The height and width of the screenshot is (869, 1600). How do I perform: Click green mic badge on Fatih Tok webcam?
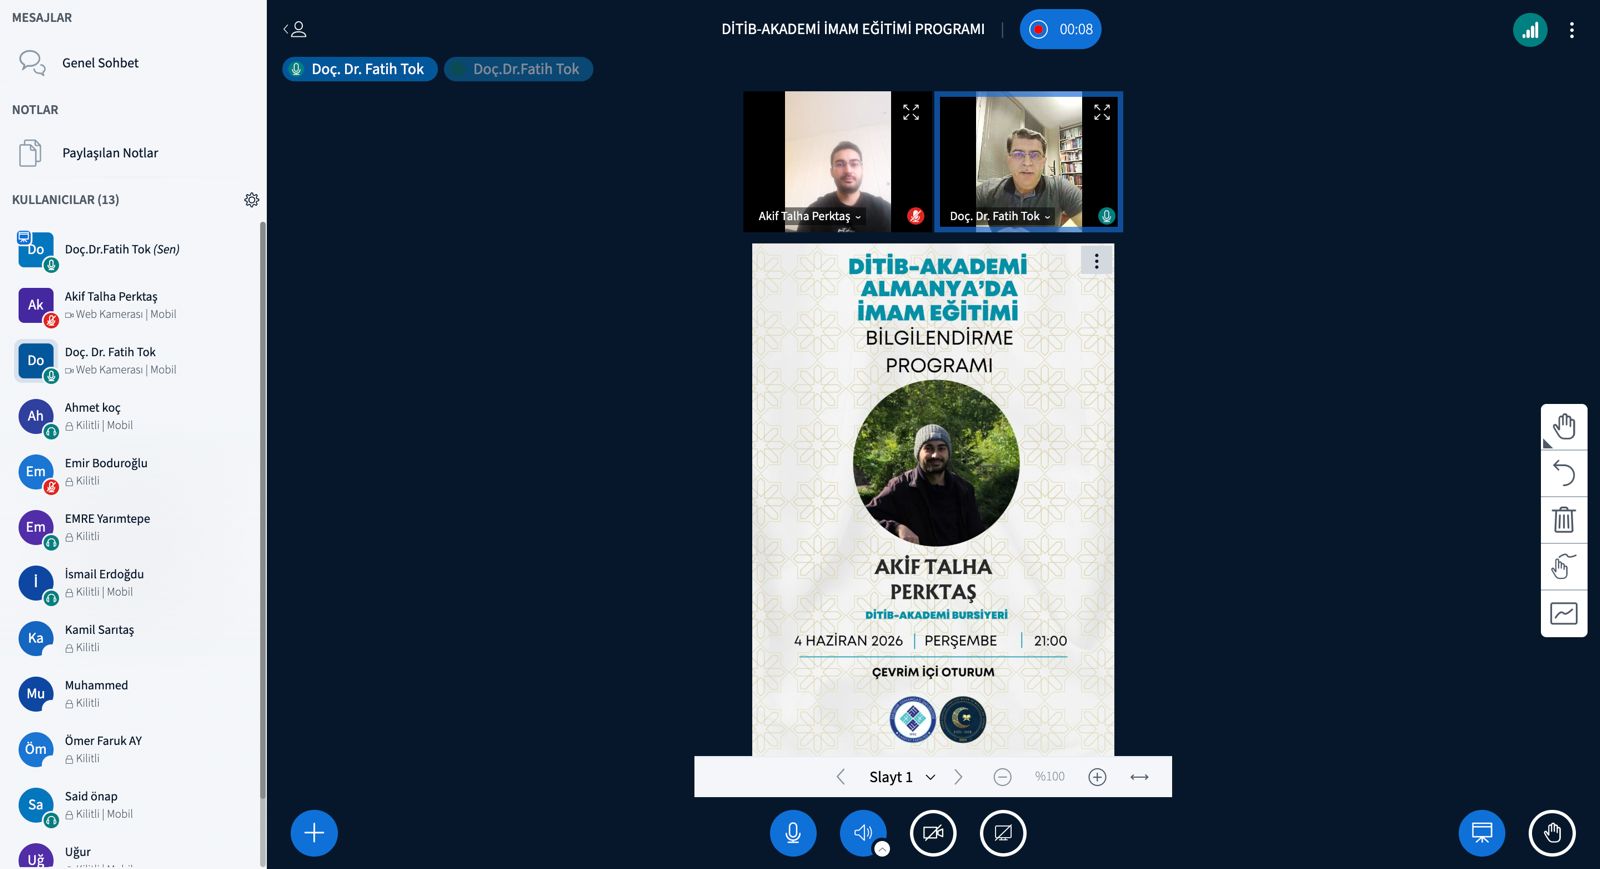pyautogui.click(x=1106, y=216)
